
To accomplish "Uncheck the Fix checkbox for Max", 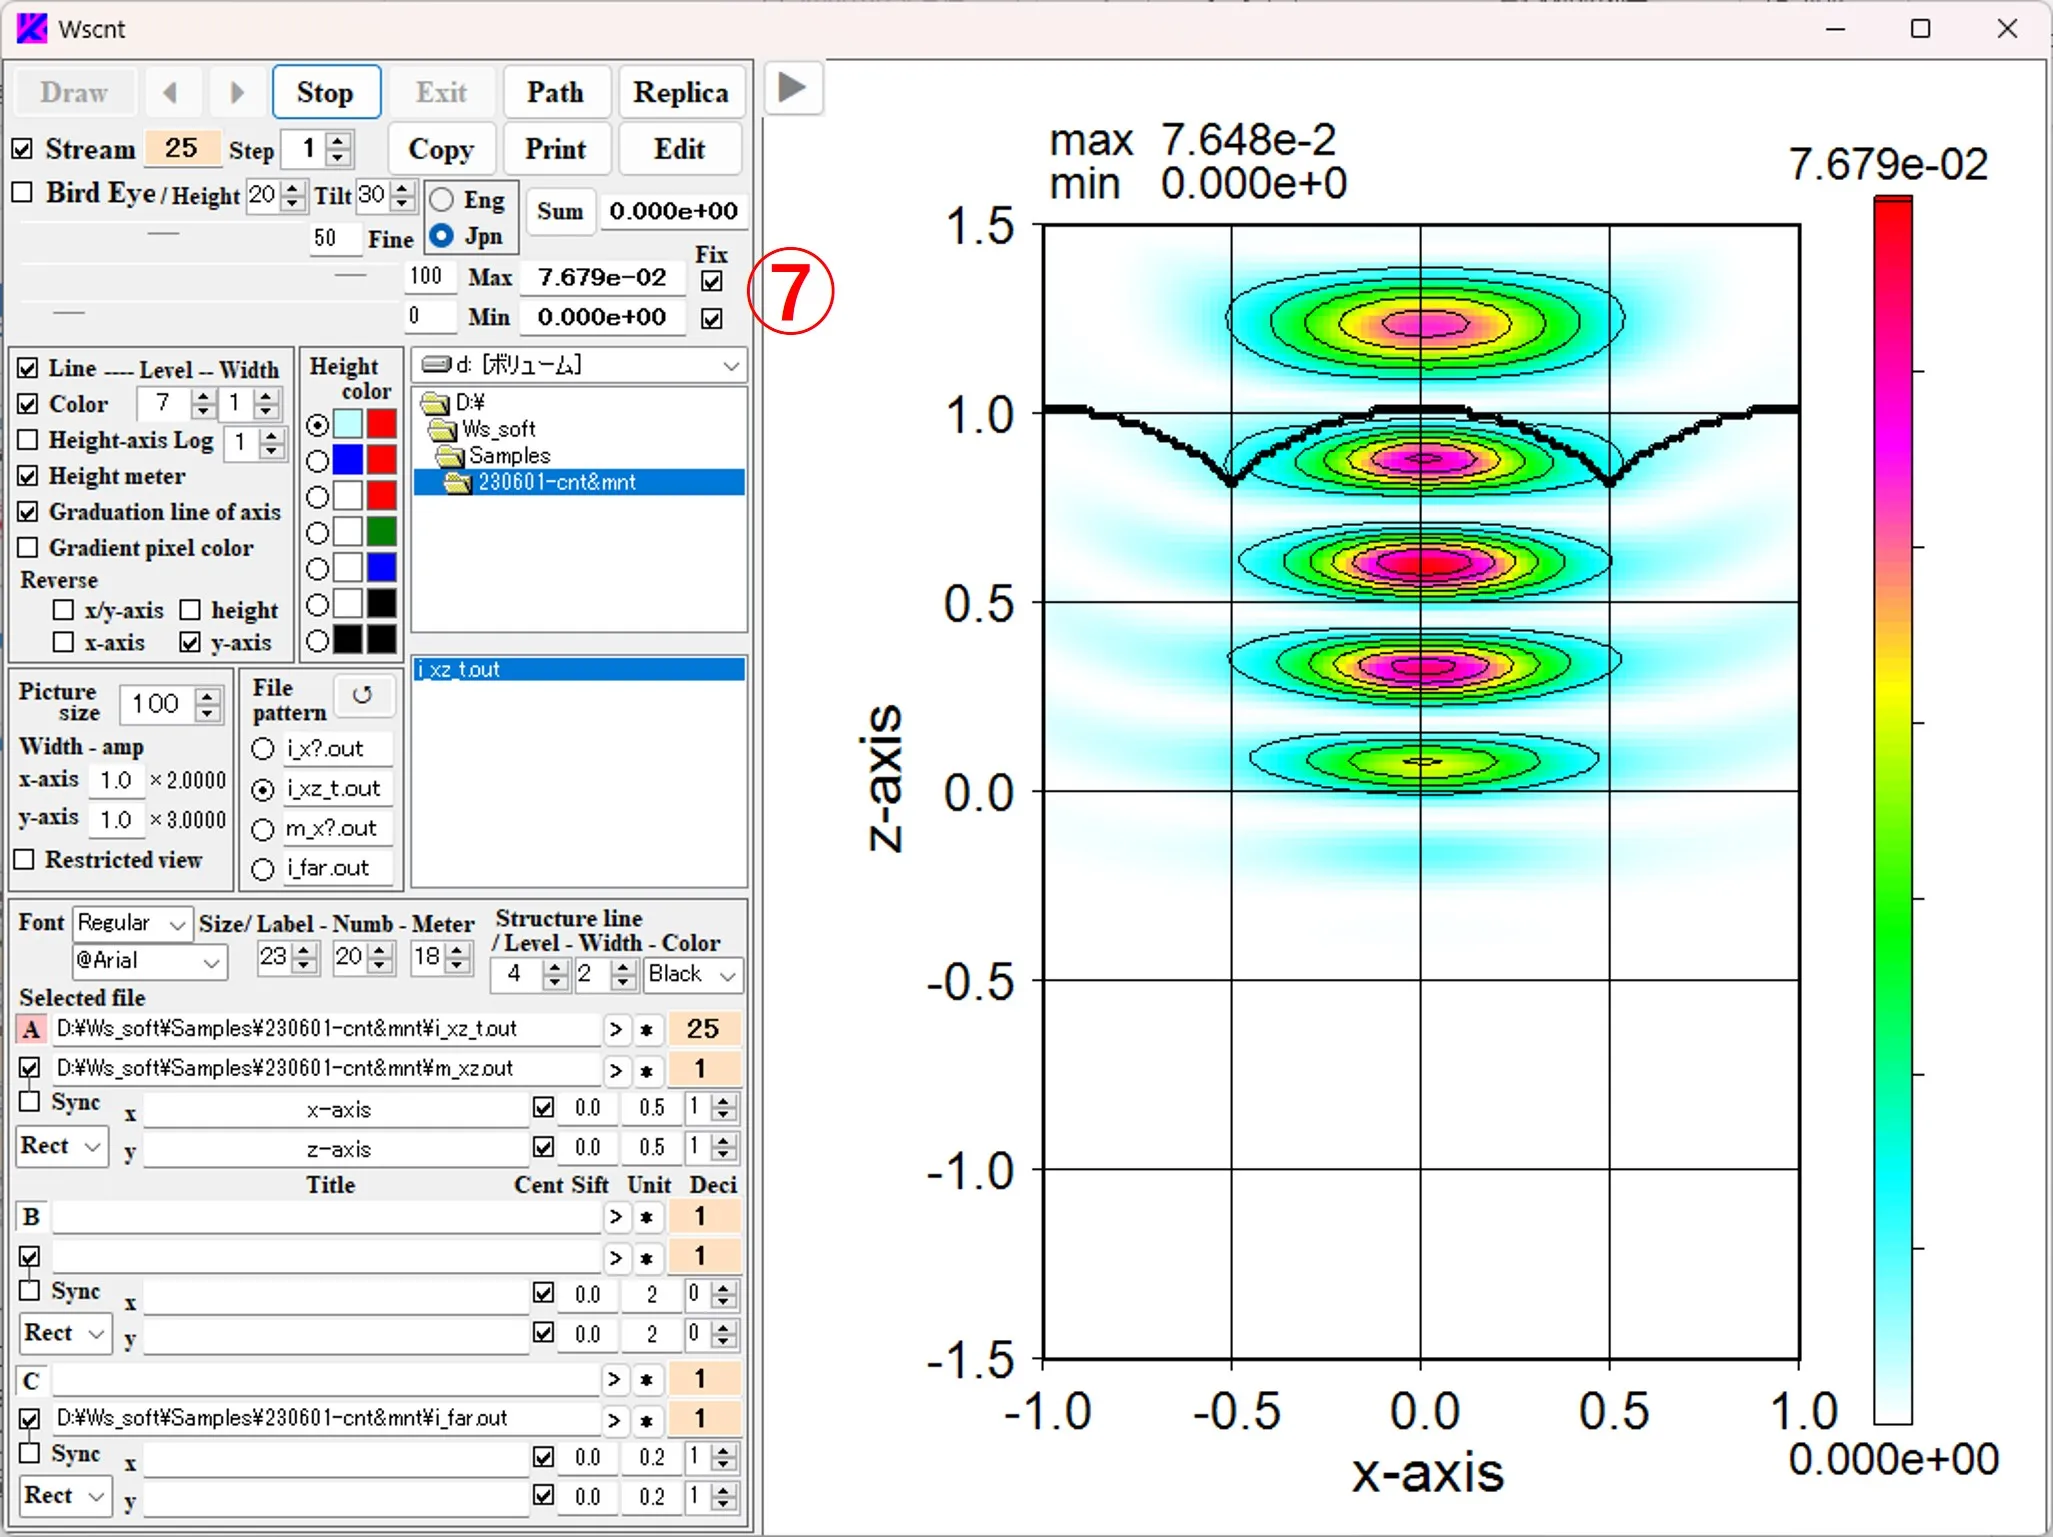I will pyautogui.click(x=712, y=281).
